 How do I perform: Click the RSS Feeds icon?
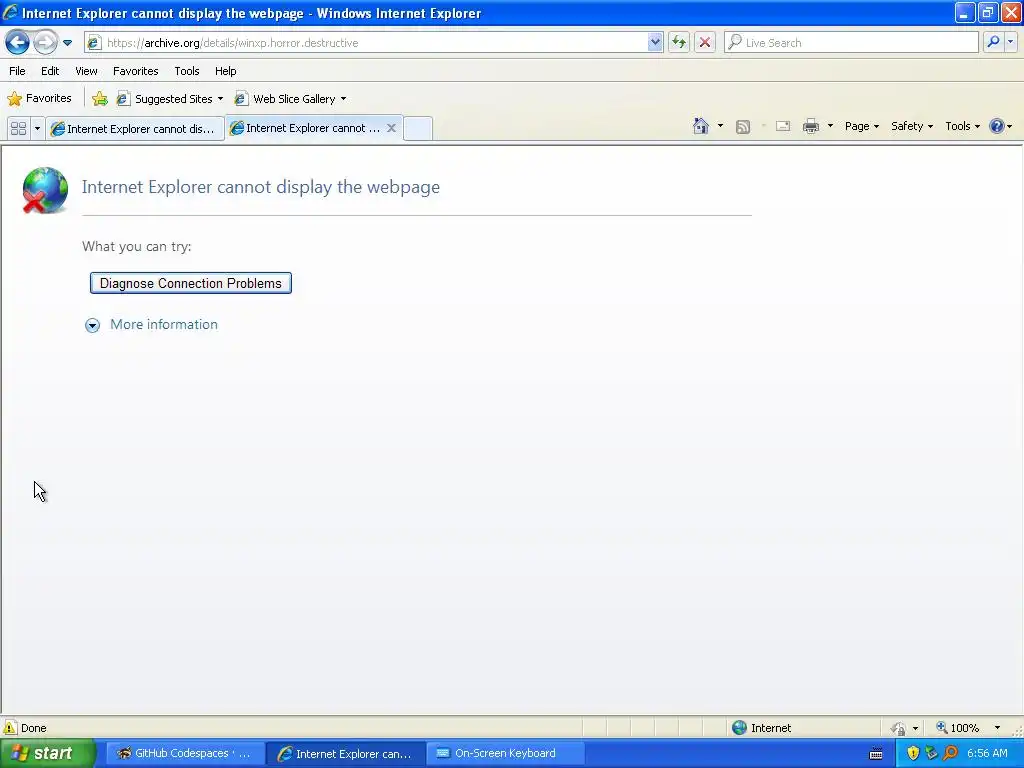[743, 127]
